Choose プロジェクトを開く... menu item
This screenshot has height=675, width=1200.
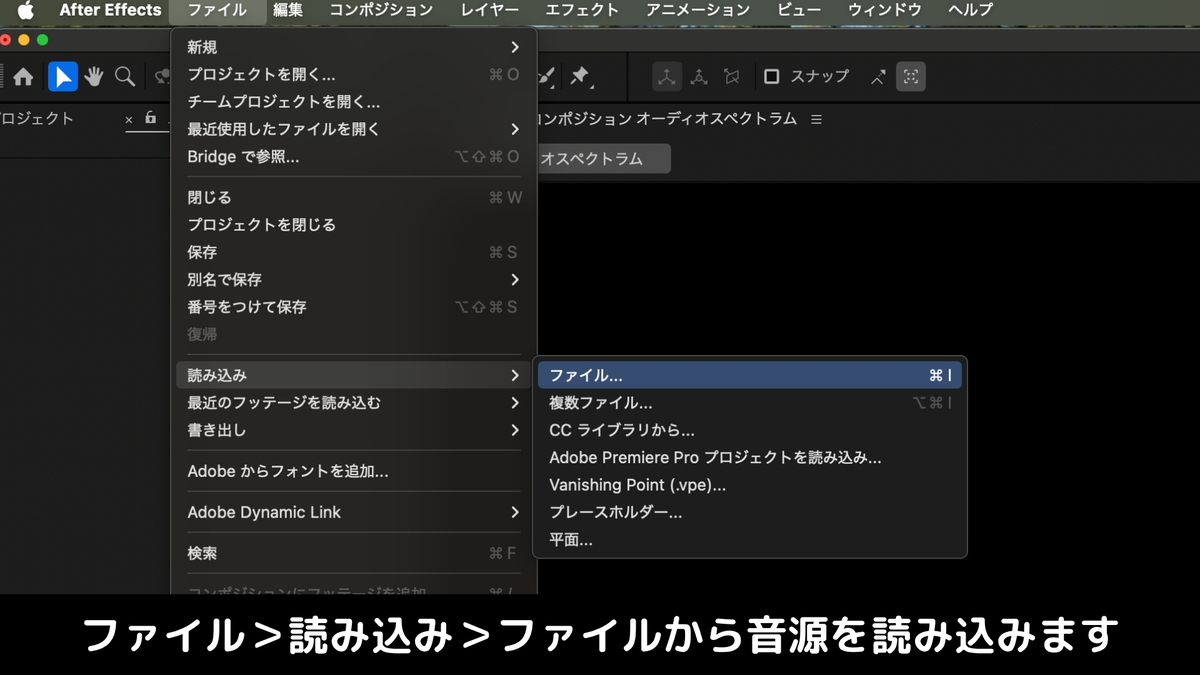click(354, 75)
